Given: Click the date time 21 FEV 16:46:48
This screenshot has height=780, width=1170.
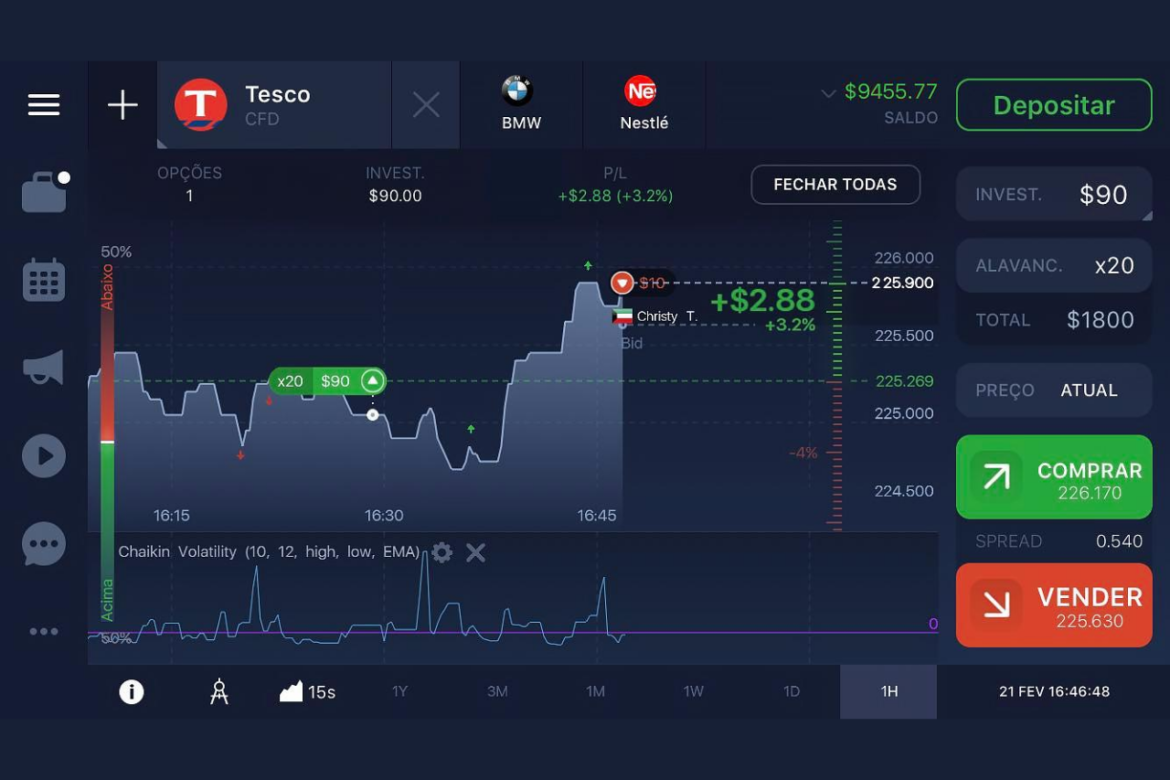Looking at the screenshot, I should [1054, 692].
